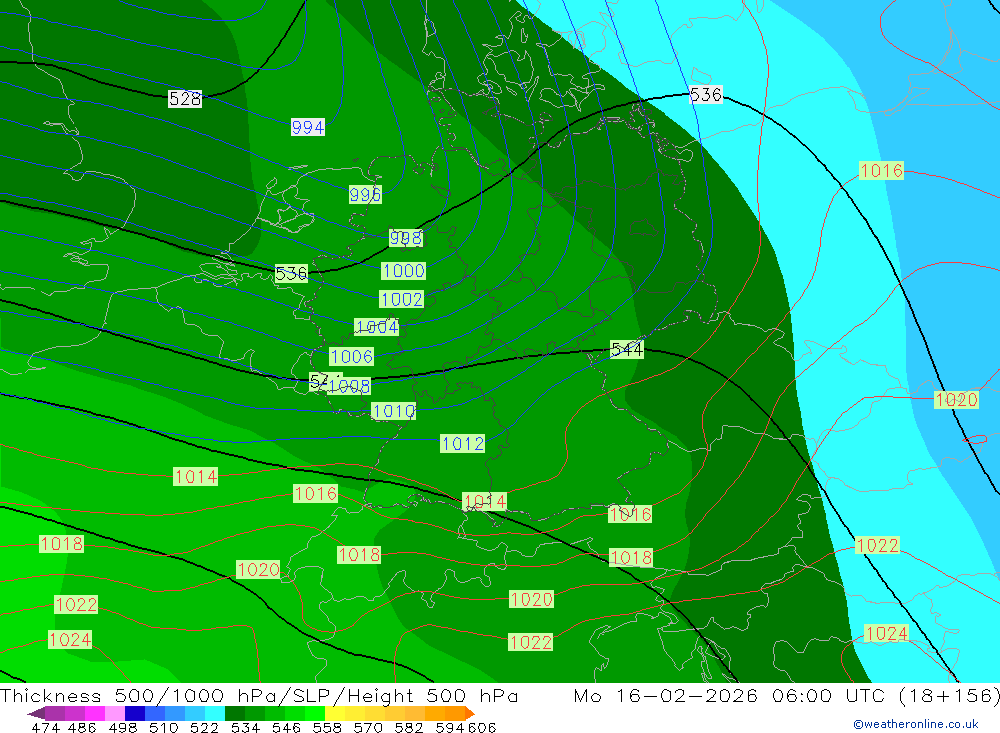This screenshot has width=1000, height=733.
Task: Click the light pink legend swatch above 498
Action: pyautogui.click(x=115, y=713)
